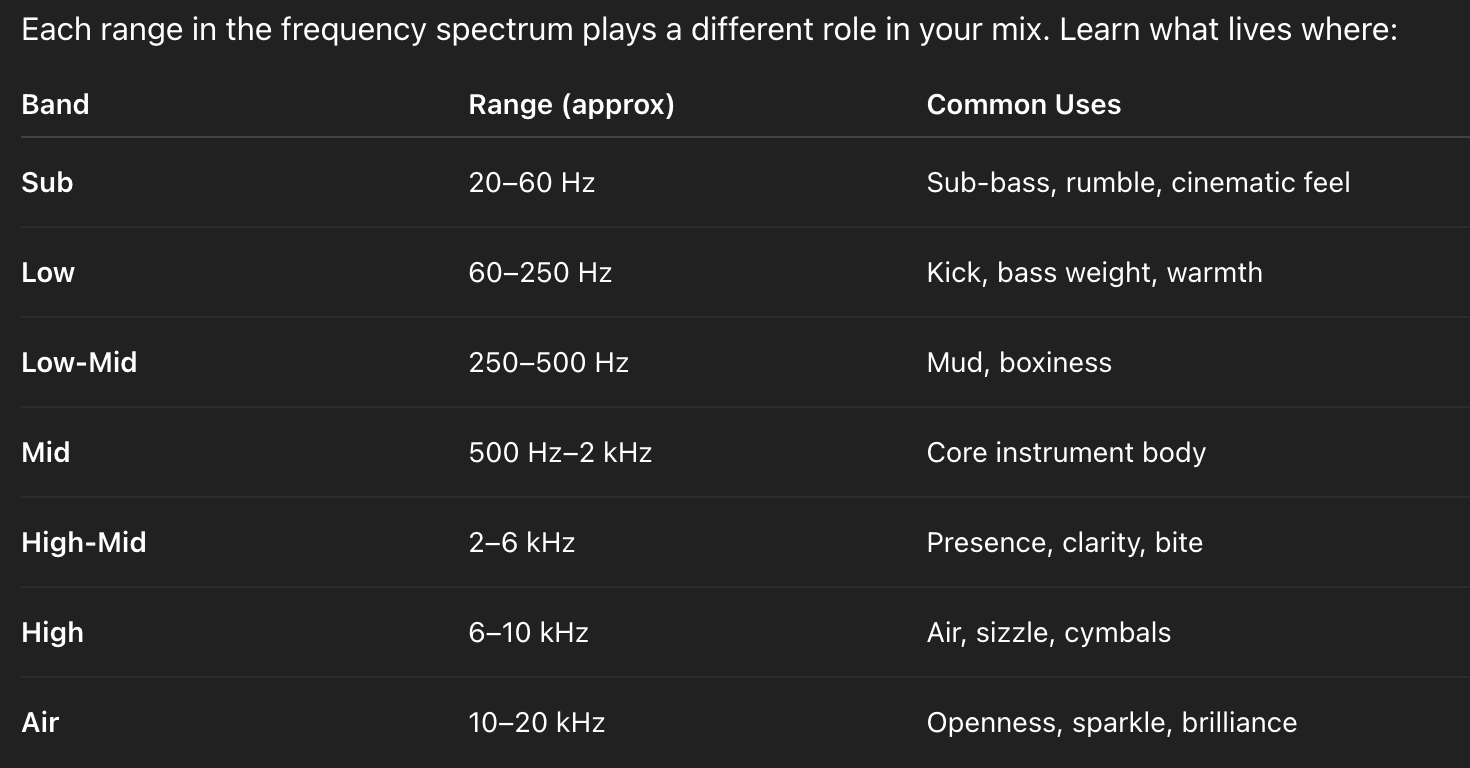Select the Low band row label
Image resolution: width=1470 pixels, height=768 pixels.
tap(48, 273)
